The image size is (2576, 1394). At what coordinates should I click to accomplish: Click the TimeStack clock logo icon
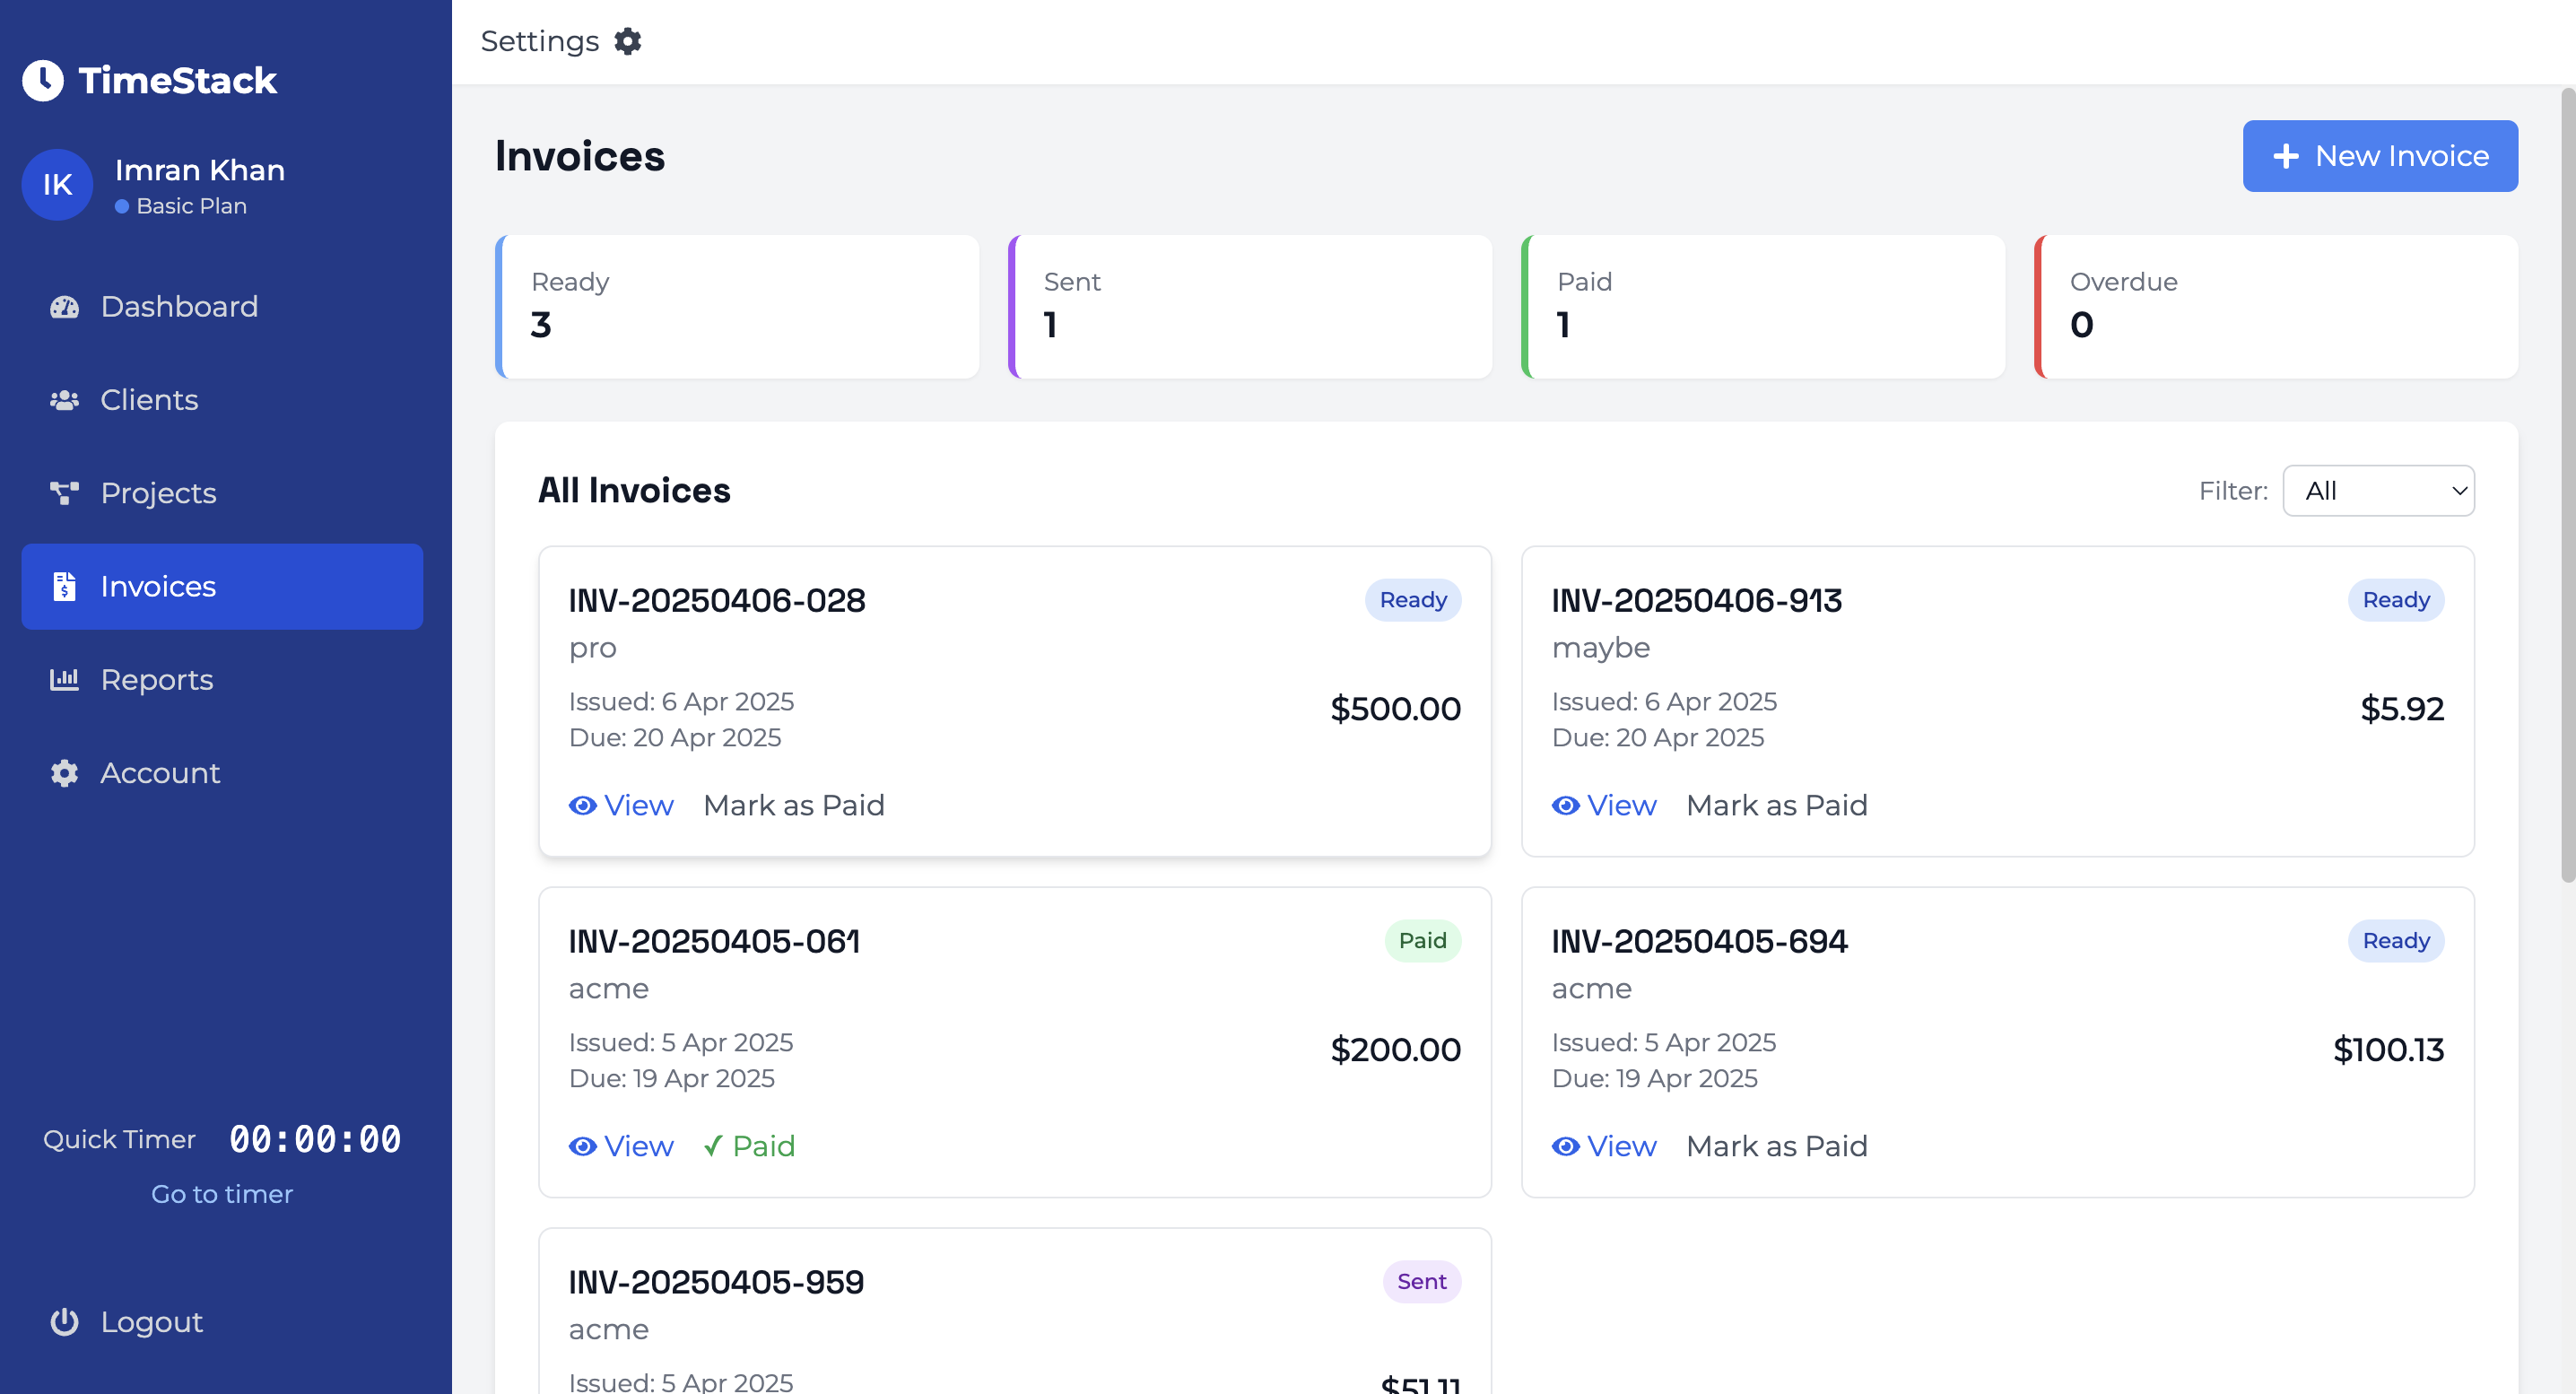coord(43,80)
